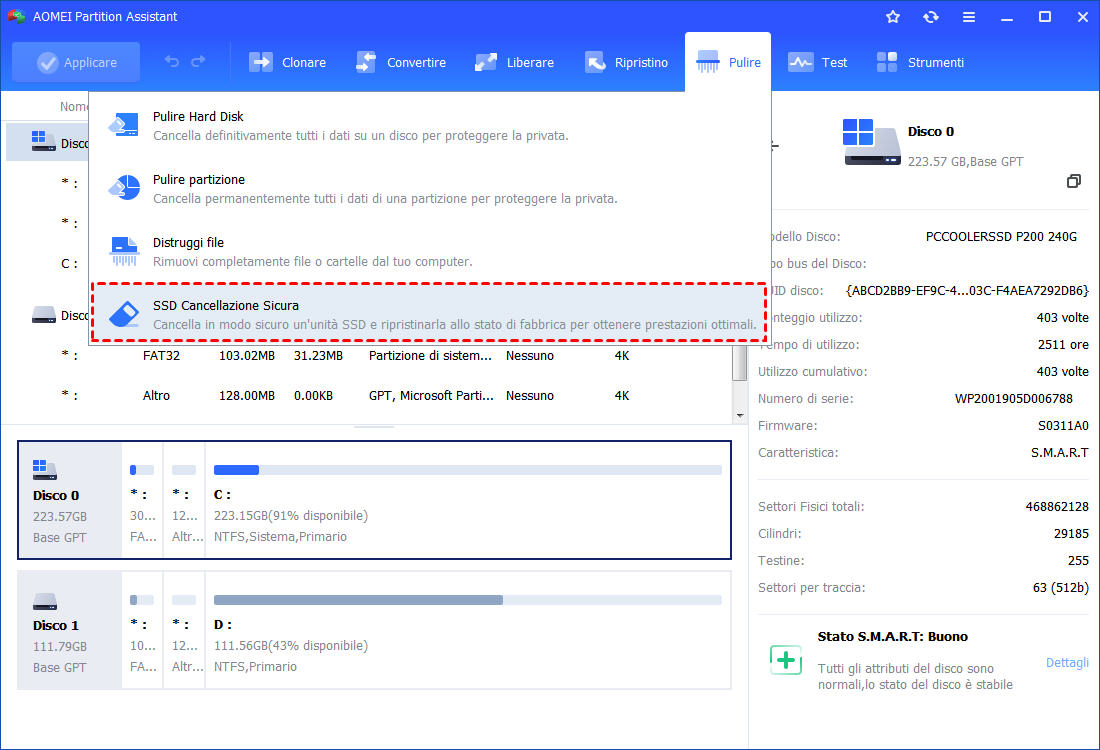Click the Disco 0 drive icon in details panel

click(871, 142)
